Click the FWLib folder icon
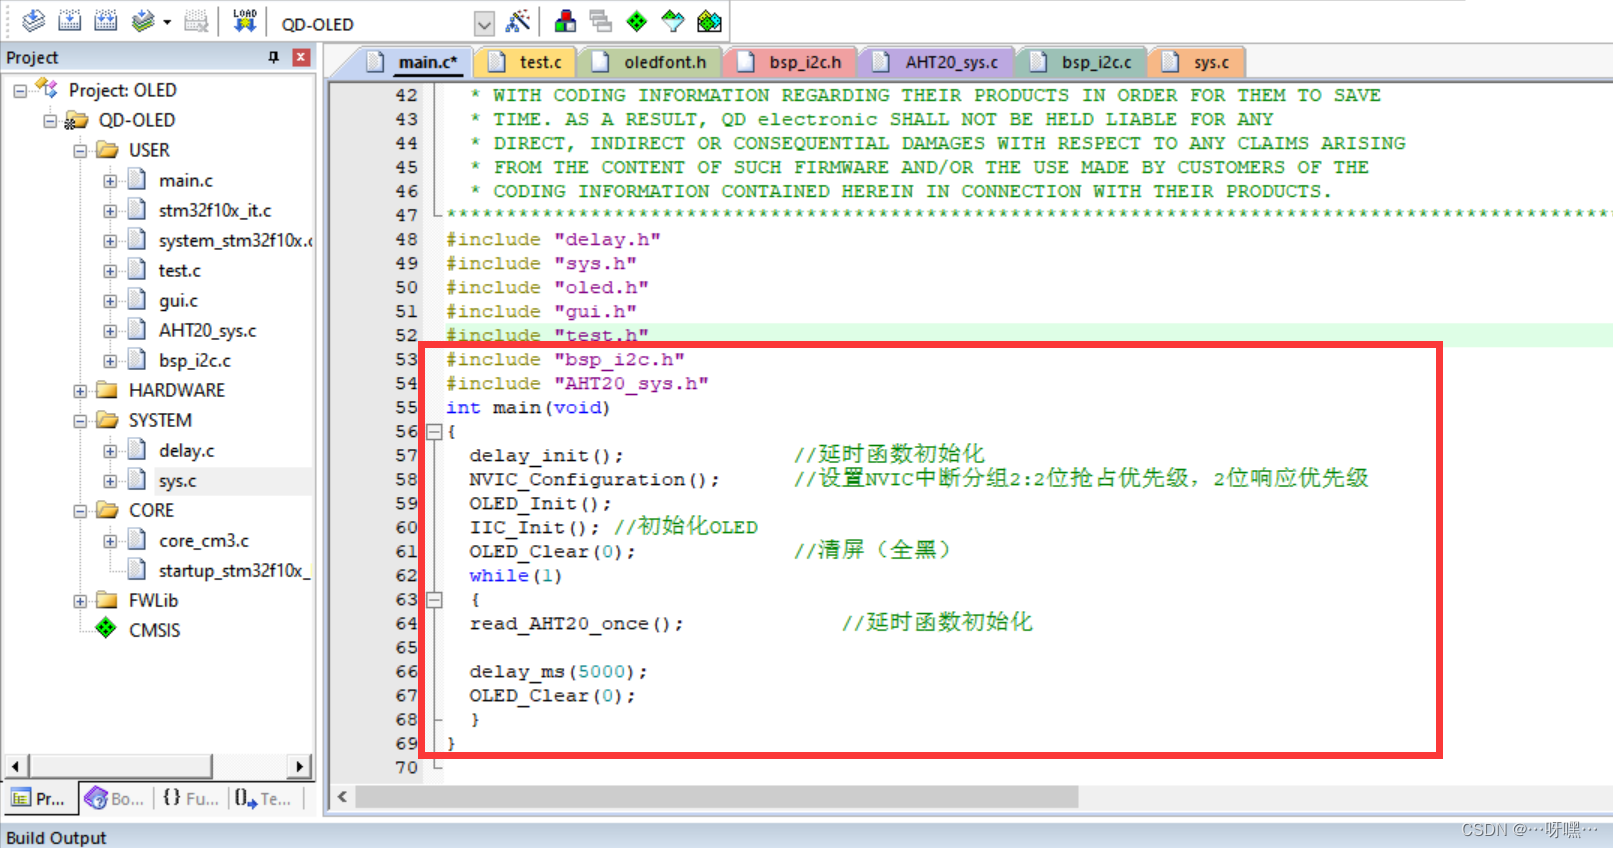Image resolution: width=1613 pixels, height=848 pixels. point(107,600)
